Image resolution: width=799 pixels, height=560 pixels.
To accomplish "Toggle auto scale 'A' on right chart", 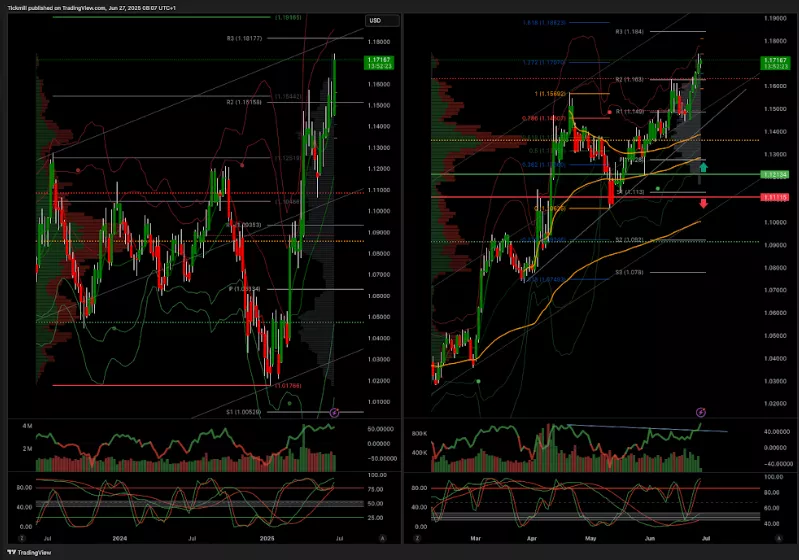I will (780, 537).
